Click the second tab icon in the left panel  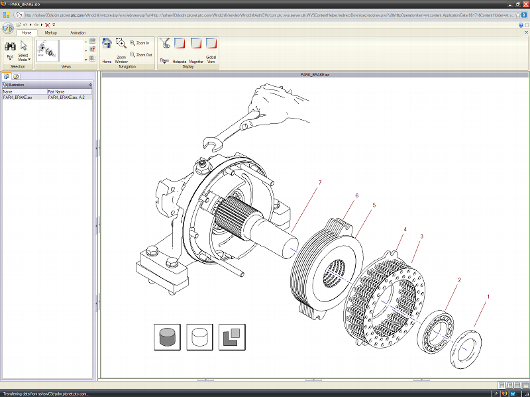pyautogui.click(x=16, y=76)
